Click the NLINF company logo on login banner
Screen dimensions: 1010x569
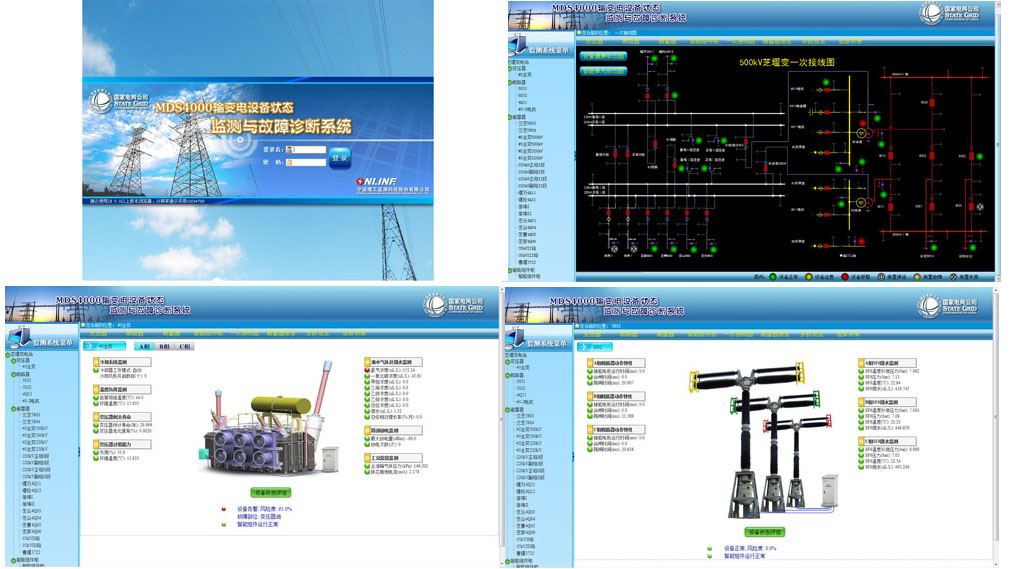[384, 180]
